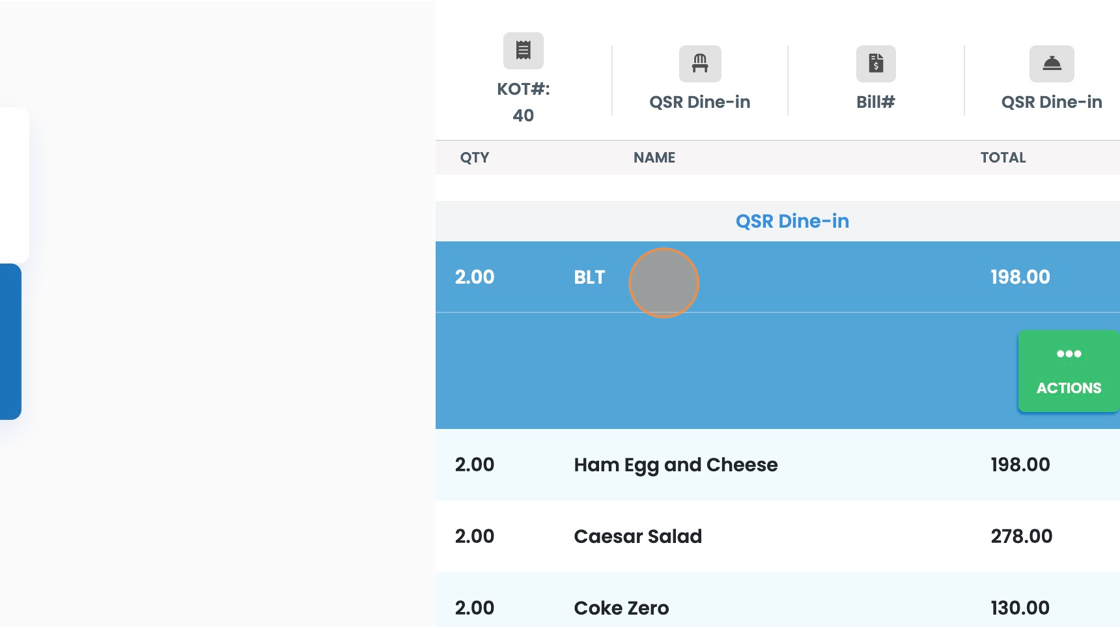
Task: Click the QSR Dine-in section header
Action: pos(792,221)
